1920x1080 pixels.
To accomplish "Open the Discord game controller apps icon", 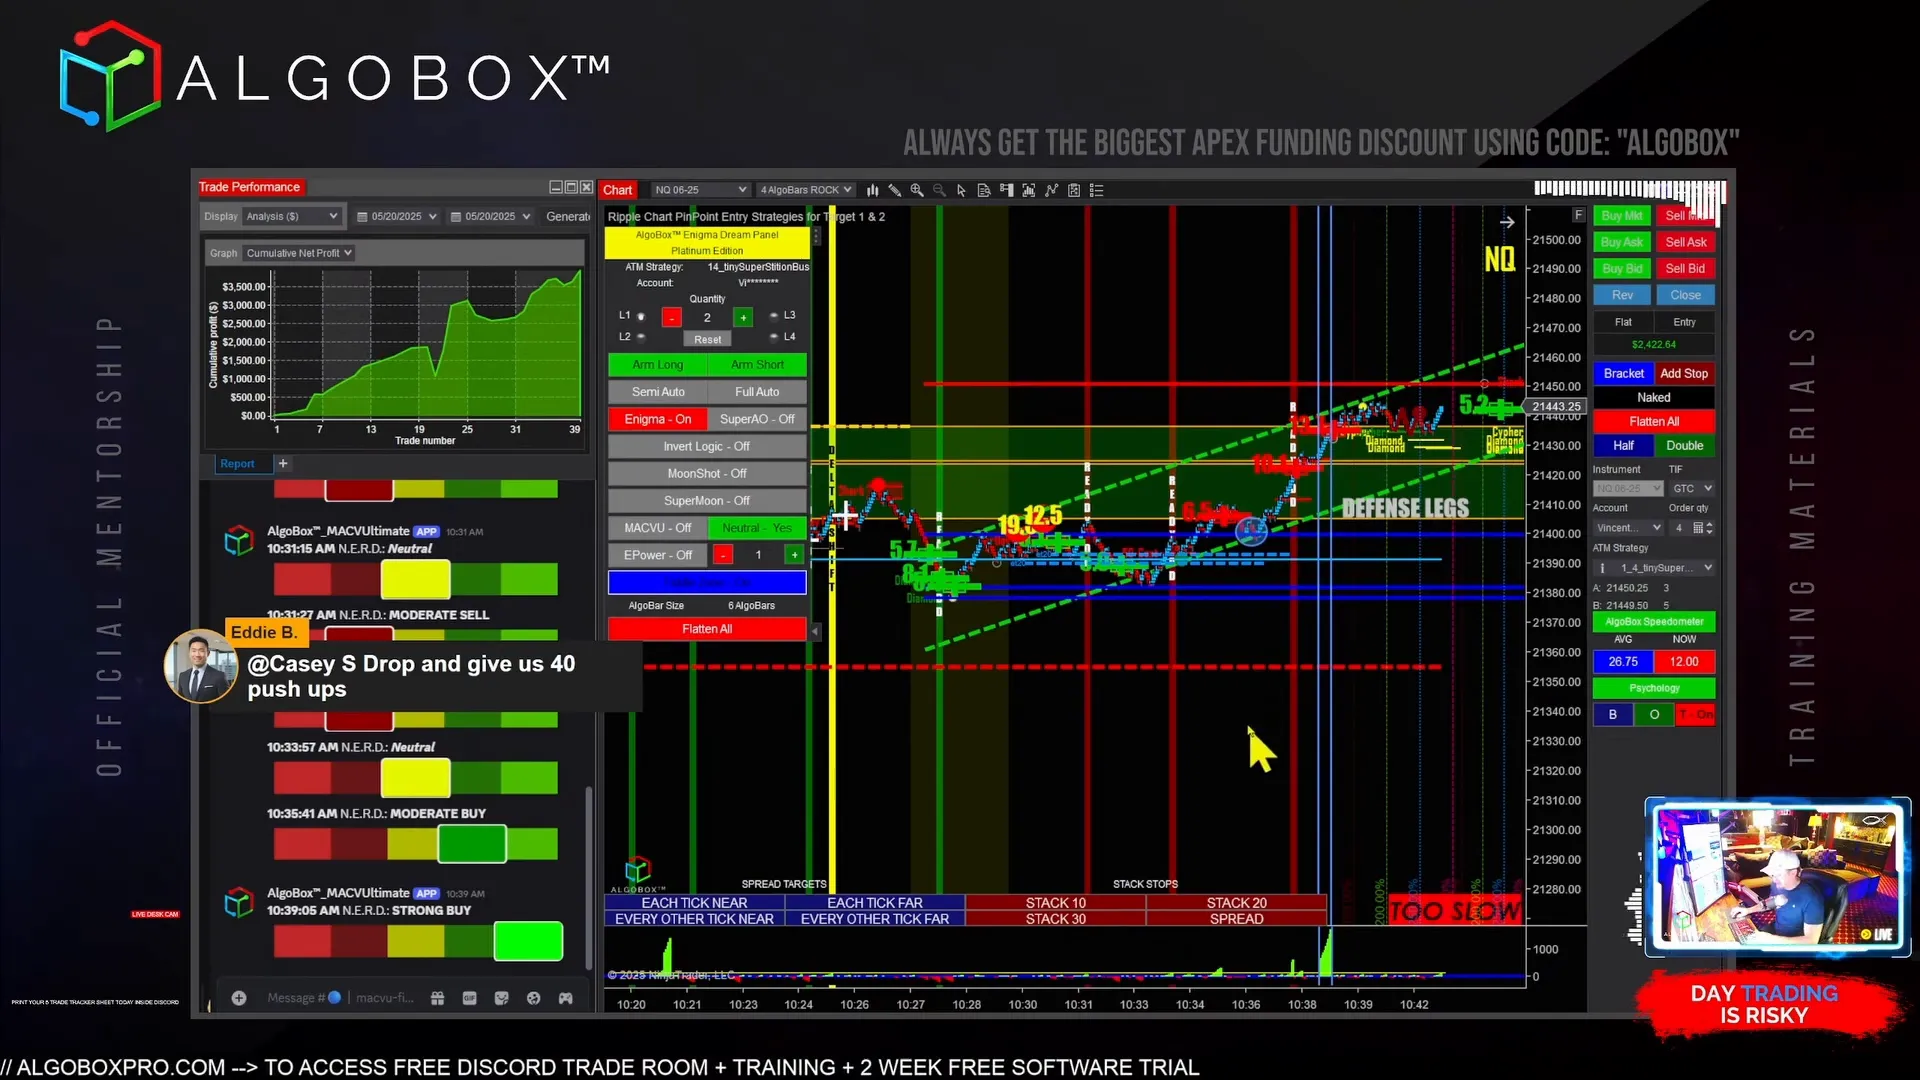I will 565,998.
